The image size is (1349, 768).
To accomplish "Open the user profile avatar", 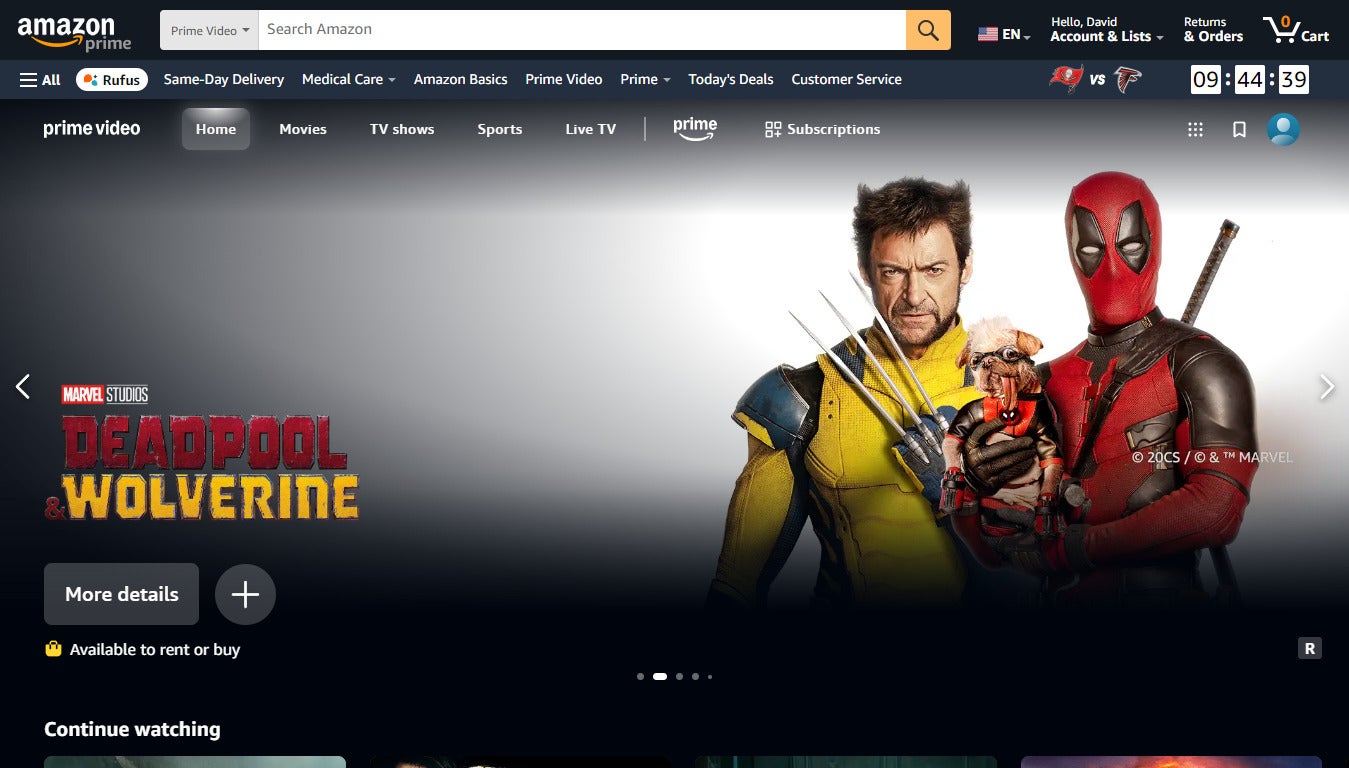I will tap(1283, 129).
